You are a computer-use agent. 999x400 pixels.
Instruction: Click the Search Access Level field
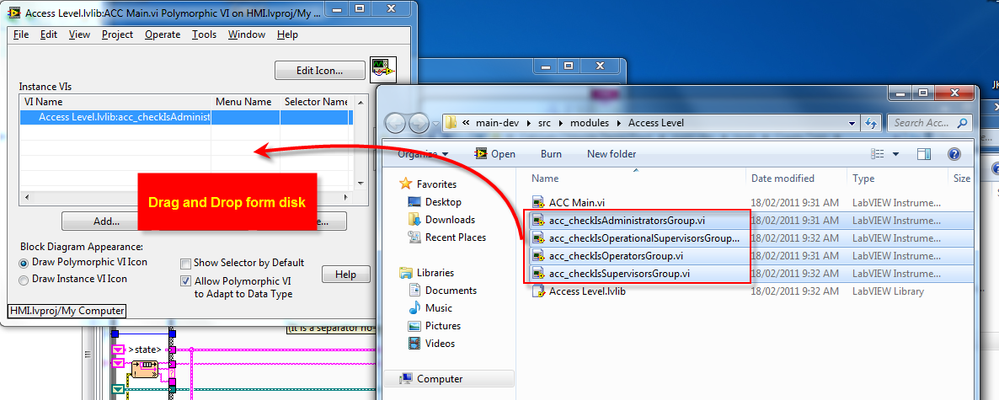pos(928,122)
